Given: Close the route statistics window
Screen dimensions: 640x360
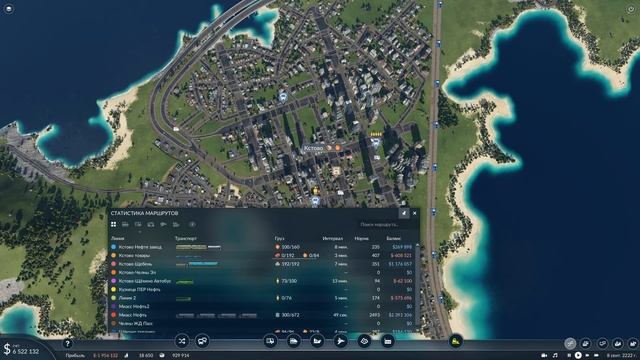Looking at the screenshot, I should [415, 213].
